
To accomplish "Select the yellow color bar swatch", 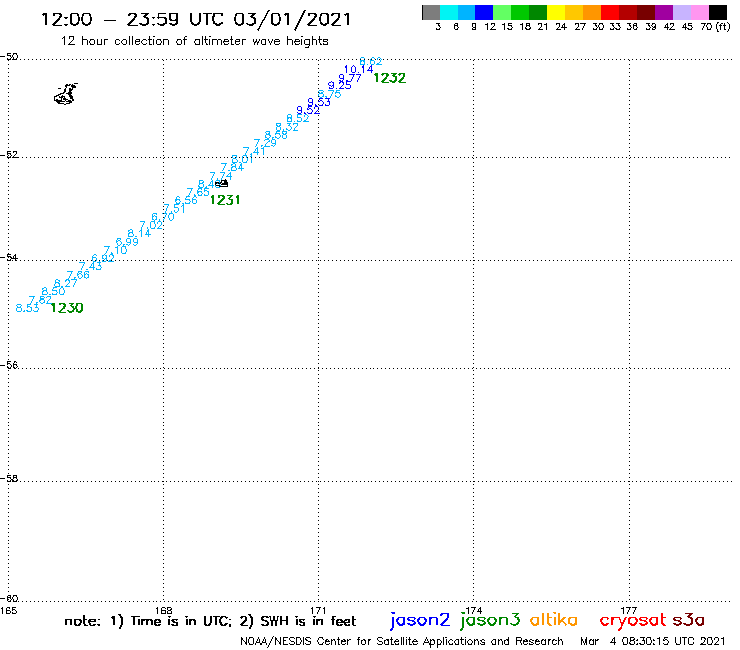I will [x=556, y=12].
